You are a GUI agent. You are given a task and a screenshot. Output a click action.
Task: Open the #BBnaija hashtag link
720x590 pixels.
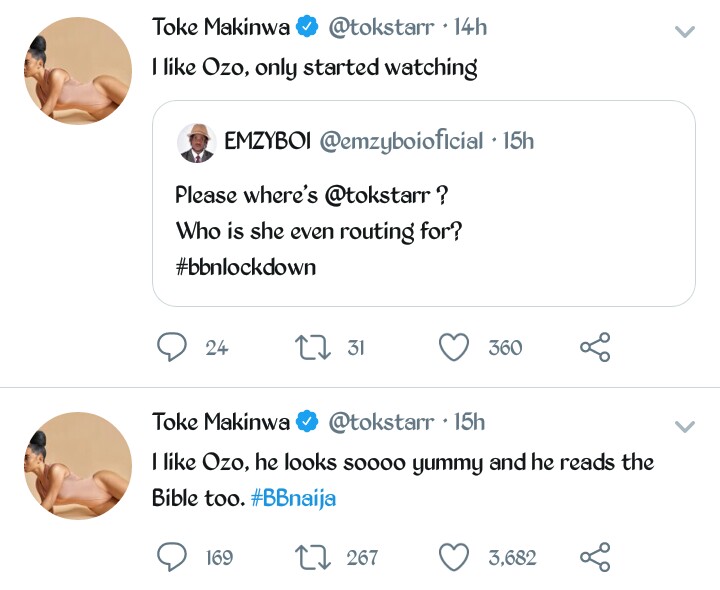(293, 498)
